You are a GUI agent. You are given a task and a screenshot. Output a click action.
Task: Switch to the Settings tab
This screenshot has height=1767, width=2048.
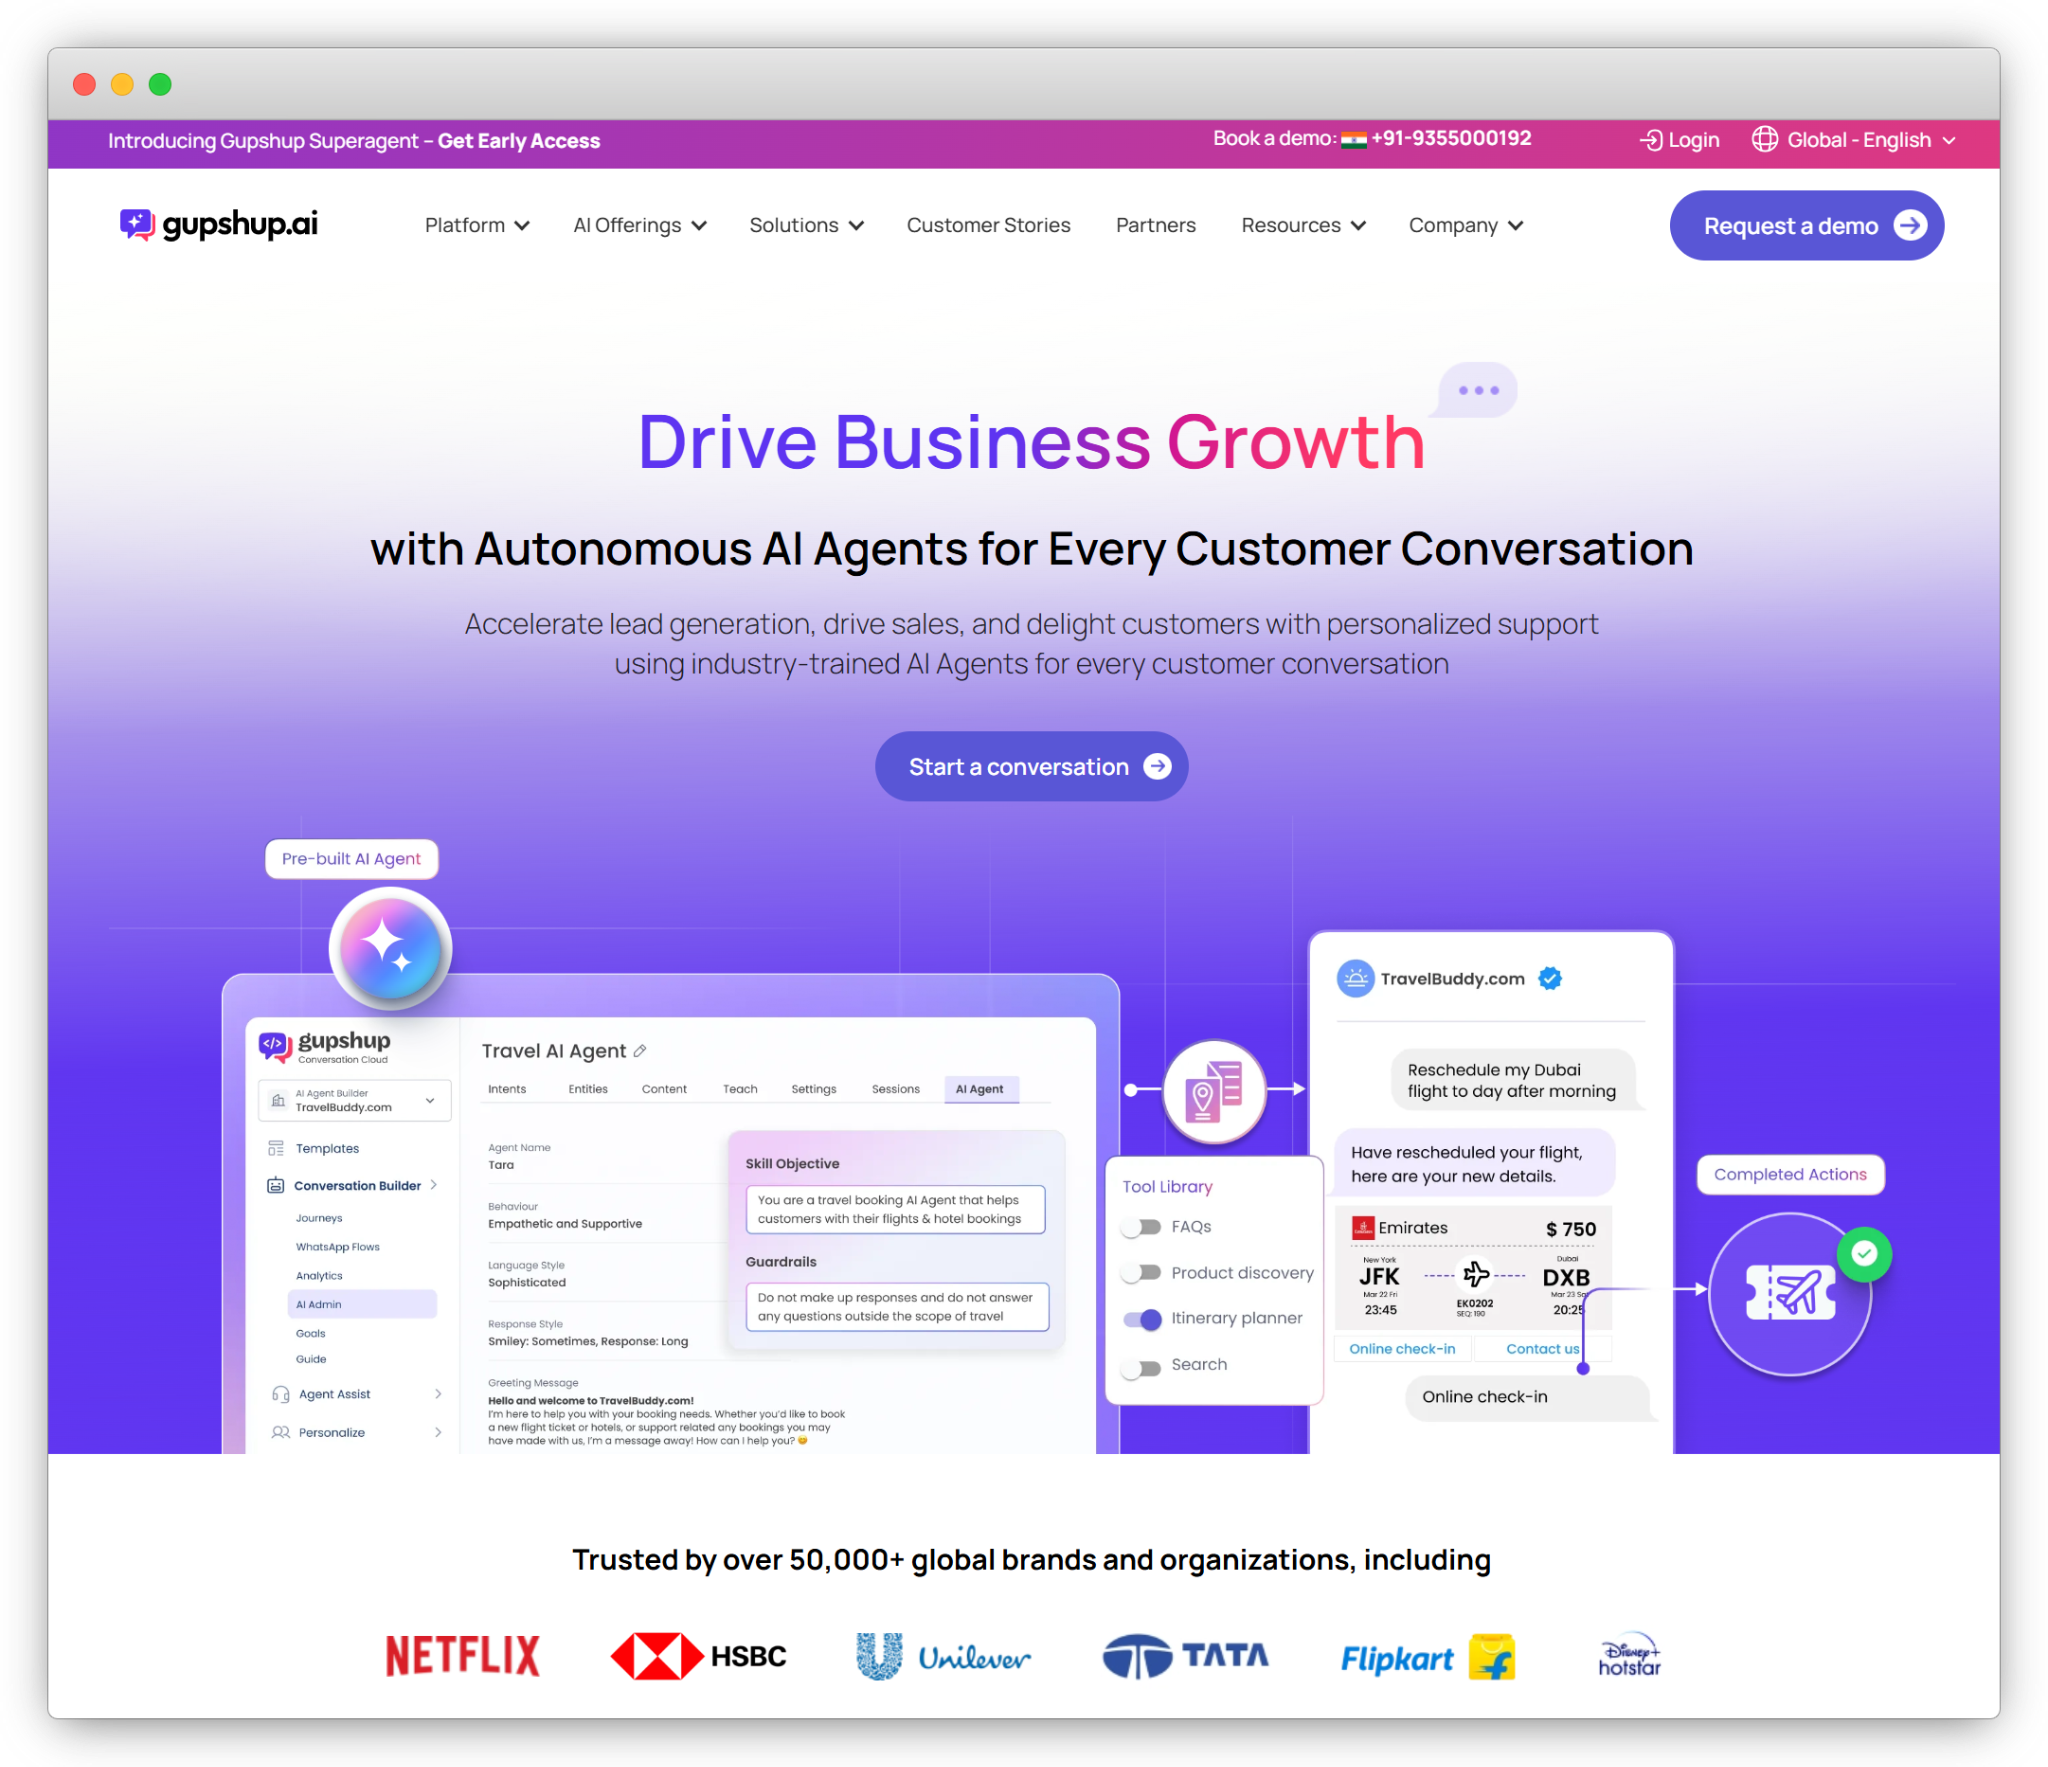pyautogui.click(x=814, y=1089)
